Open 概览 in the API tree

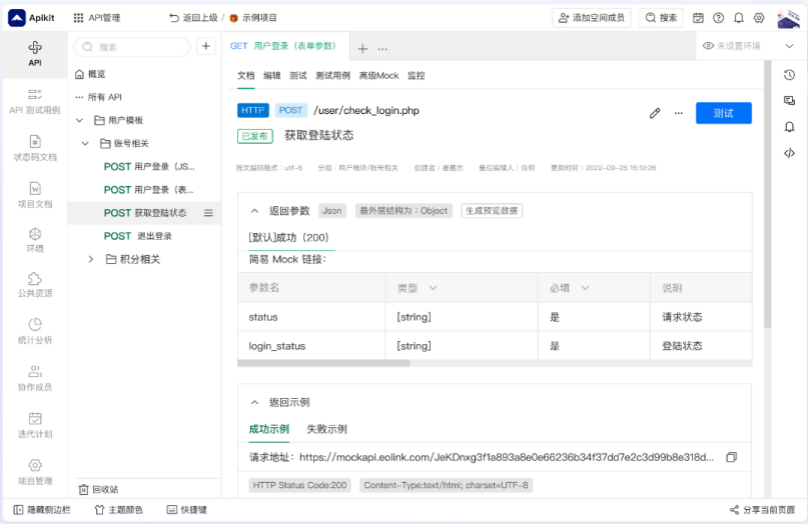click(90, 74)
